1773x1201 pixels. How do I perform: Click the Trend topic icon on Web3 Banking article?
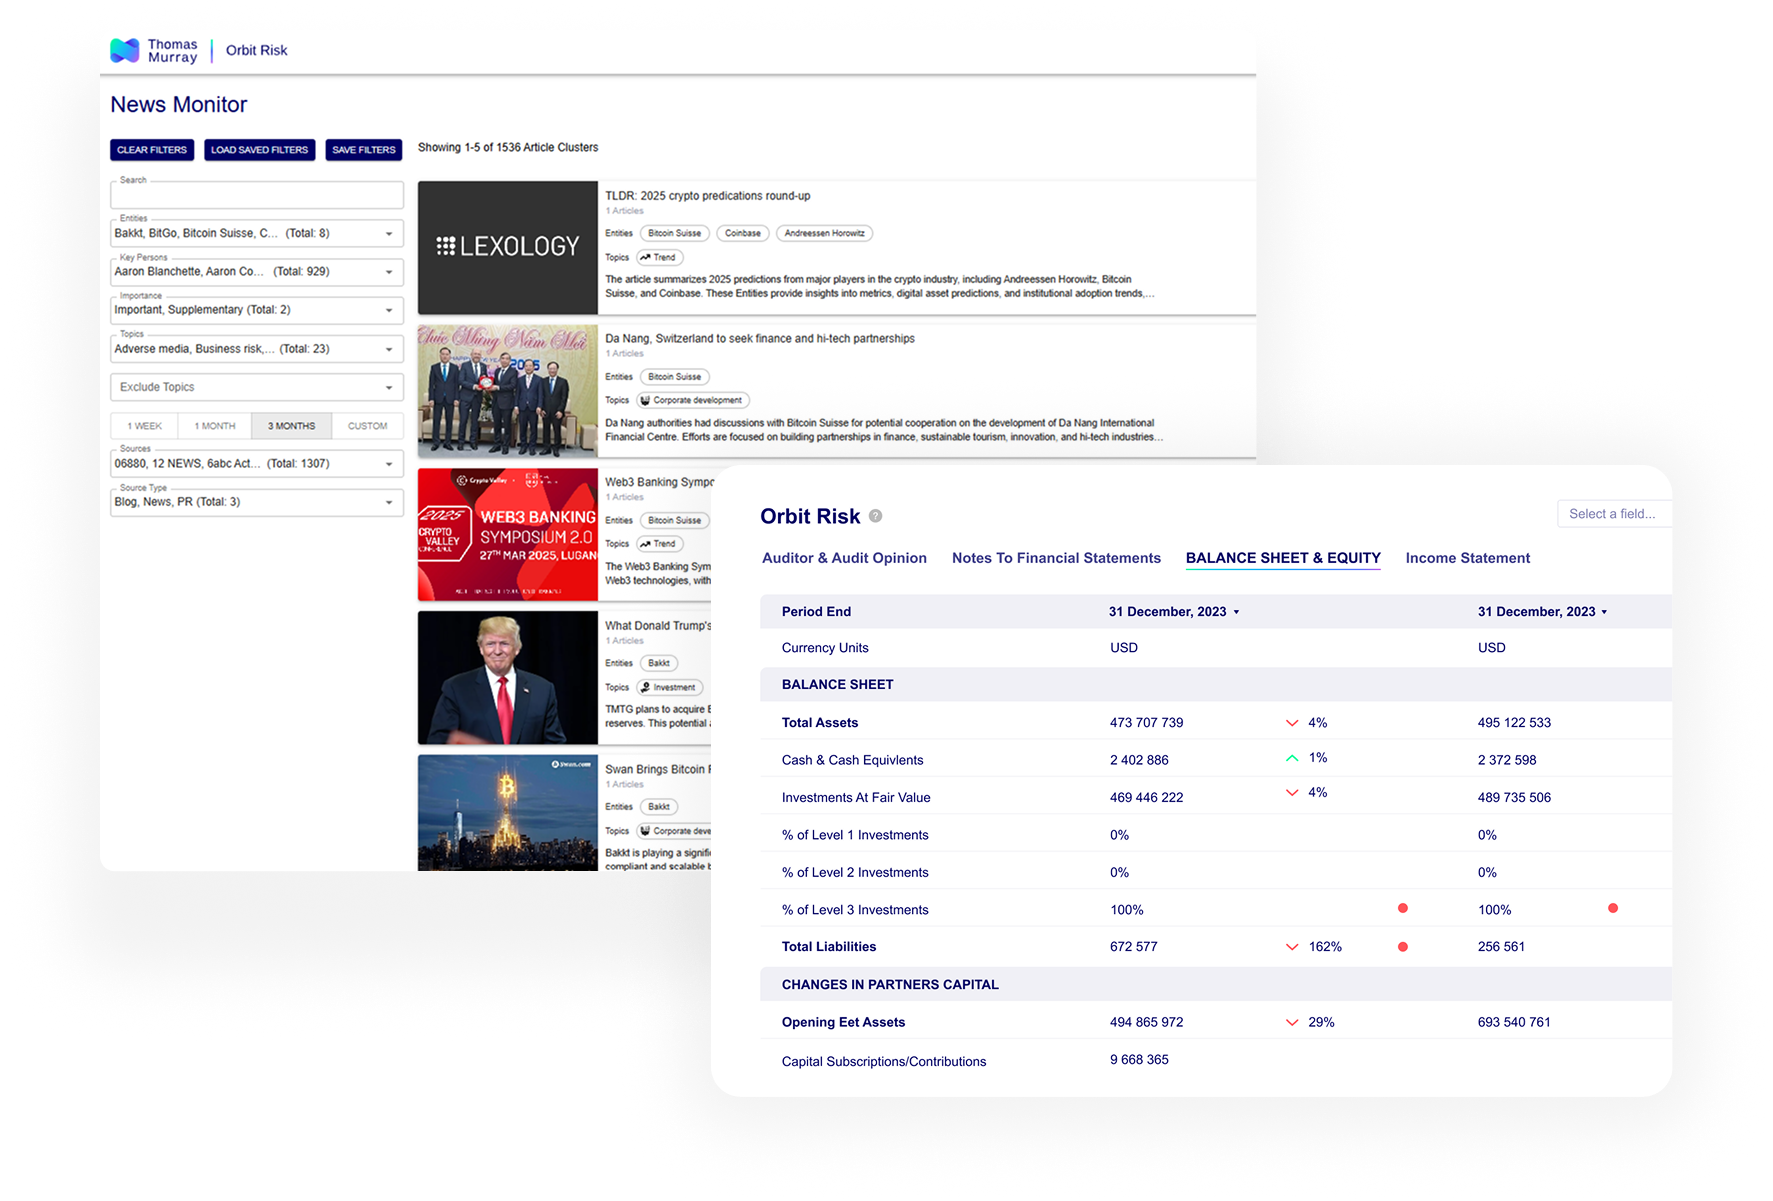pyautogui.click(x=645, y=544)
